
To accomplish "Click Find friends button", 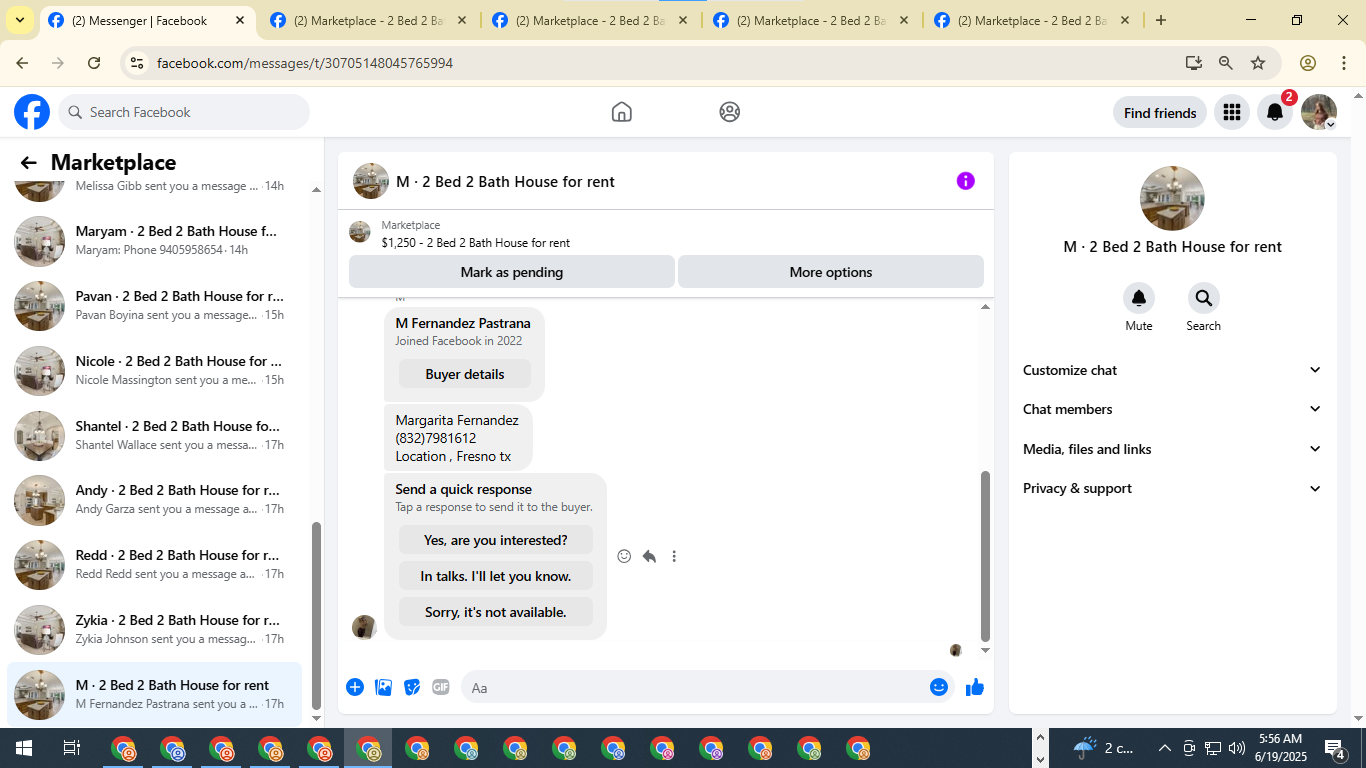I will 1160,113.
